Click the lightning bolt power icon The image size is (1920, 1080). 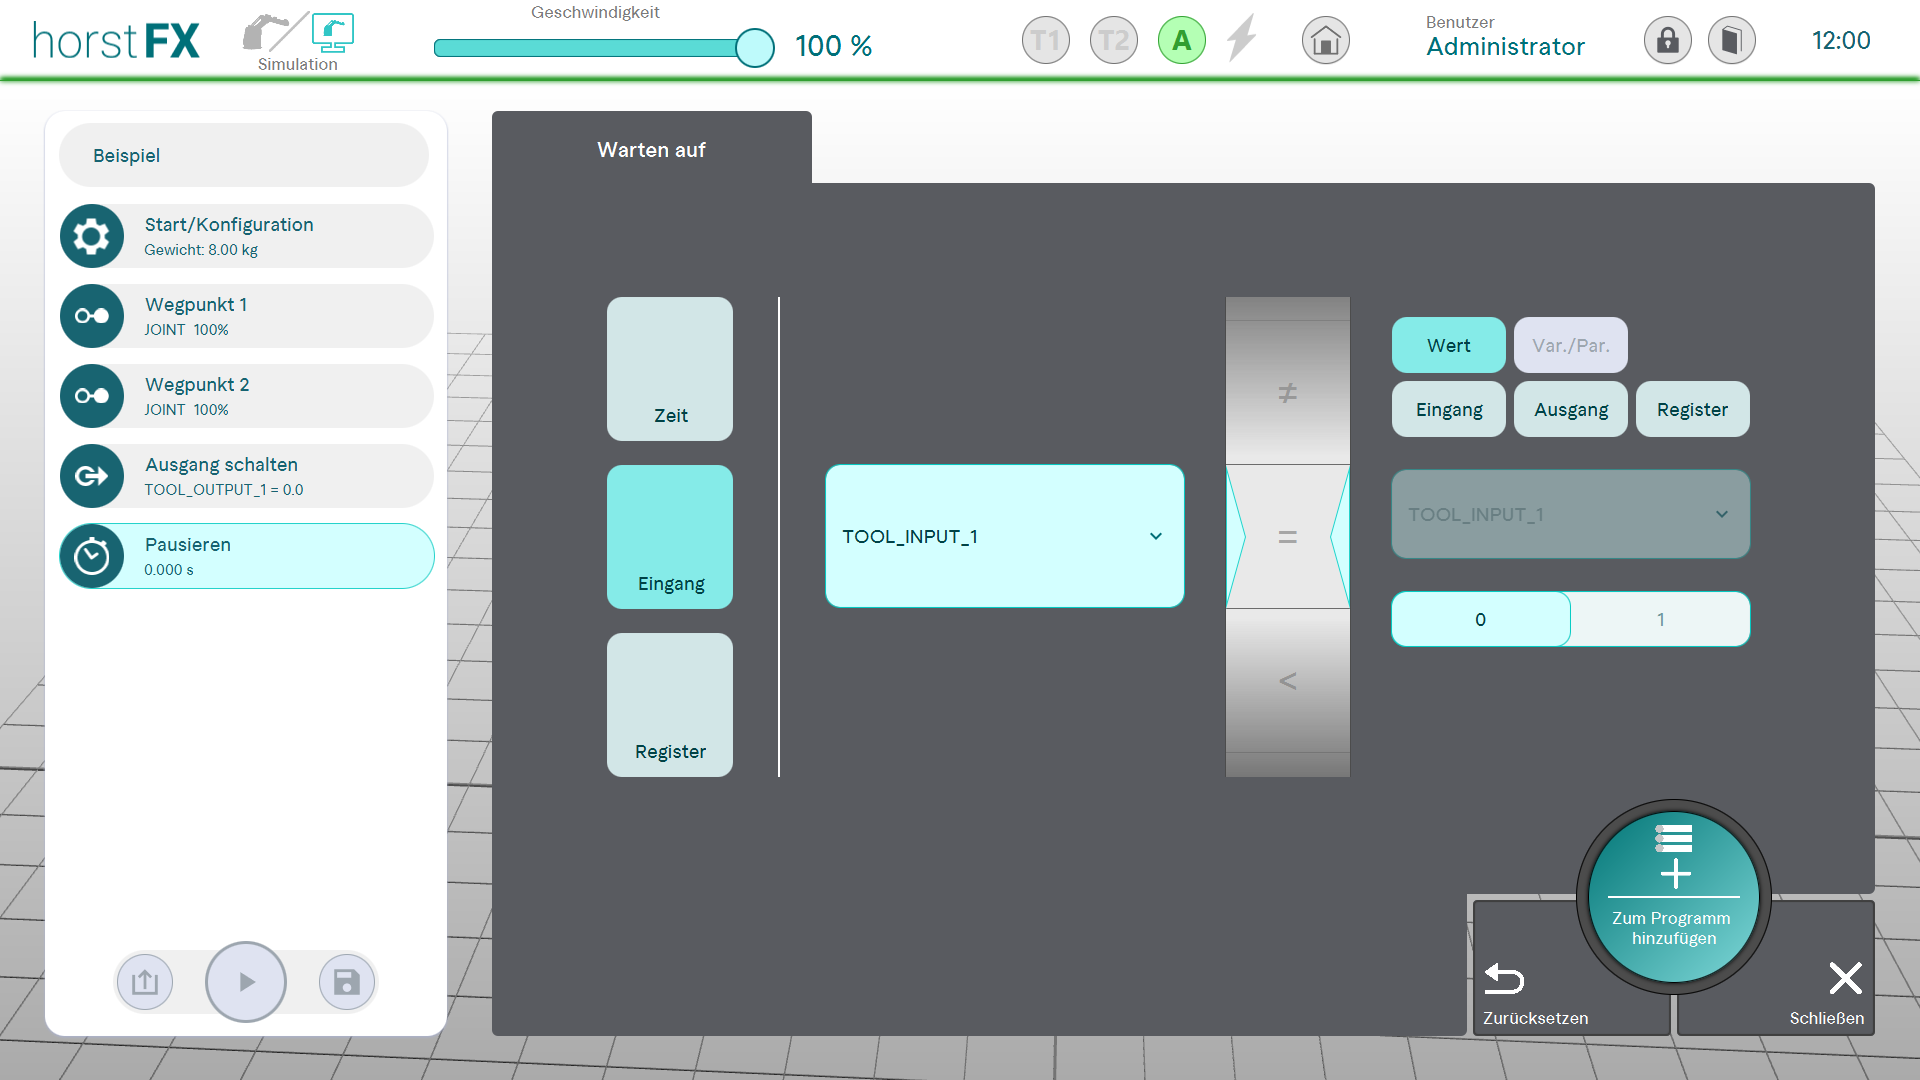[1241, 39]
